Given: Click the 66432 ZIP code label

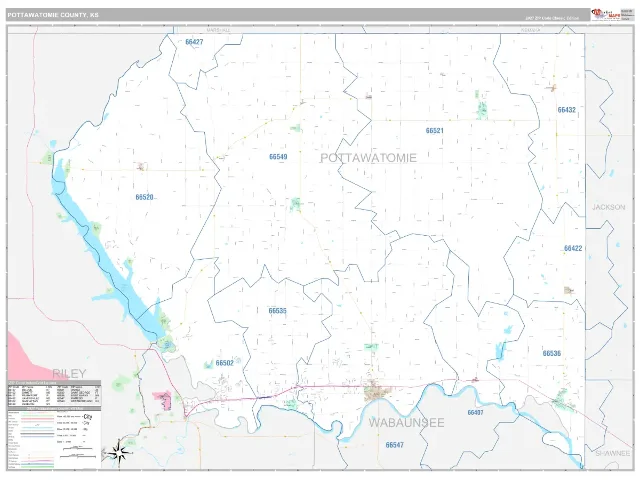Looking at the screenshot, I should 567,110.
